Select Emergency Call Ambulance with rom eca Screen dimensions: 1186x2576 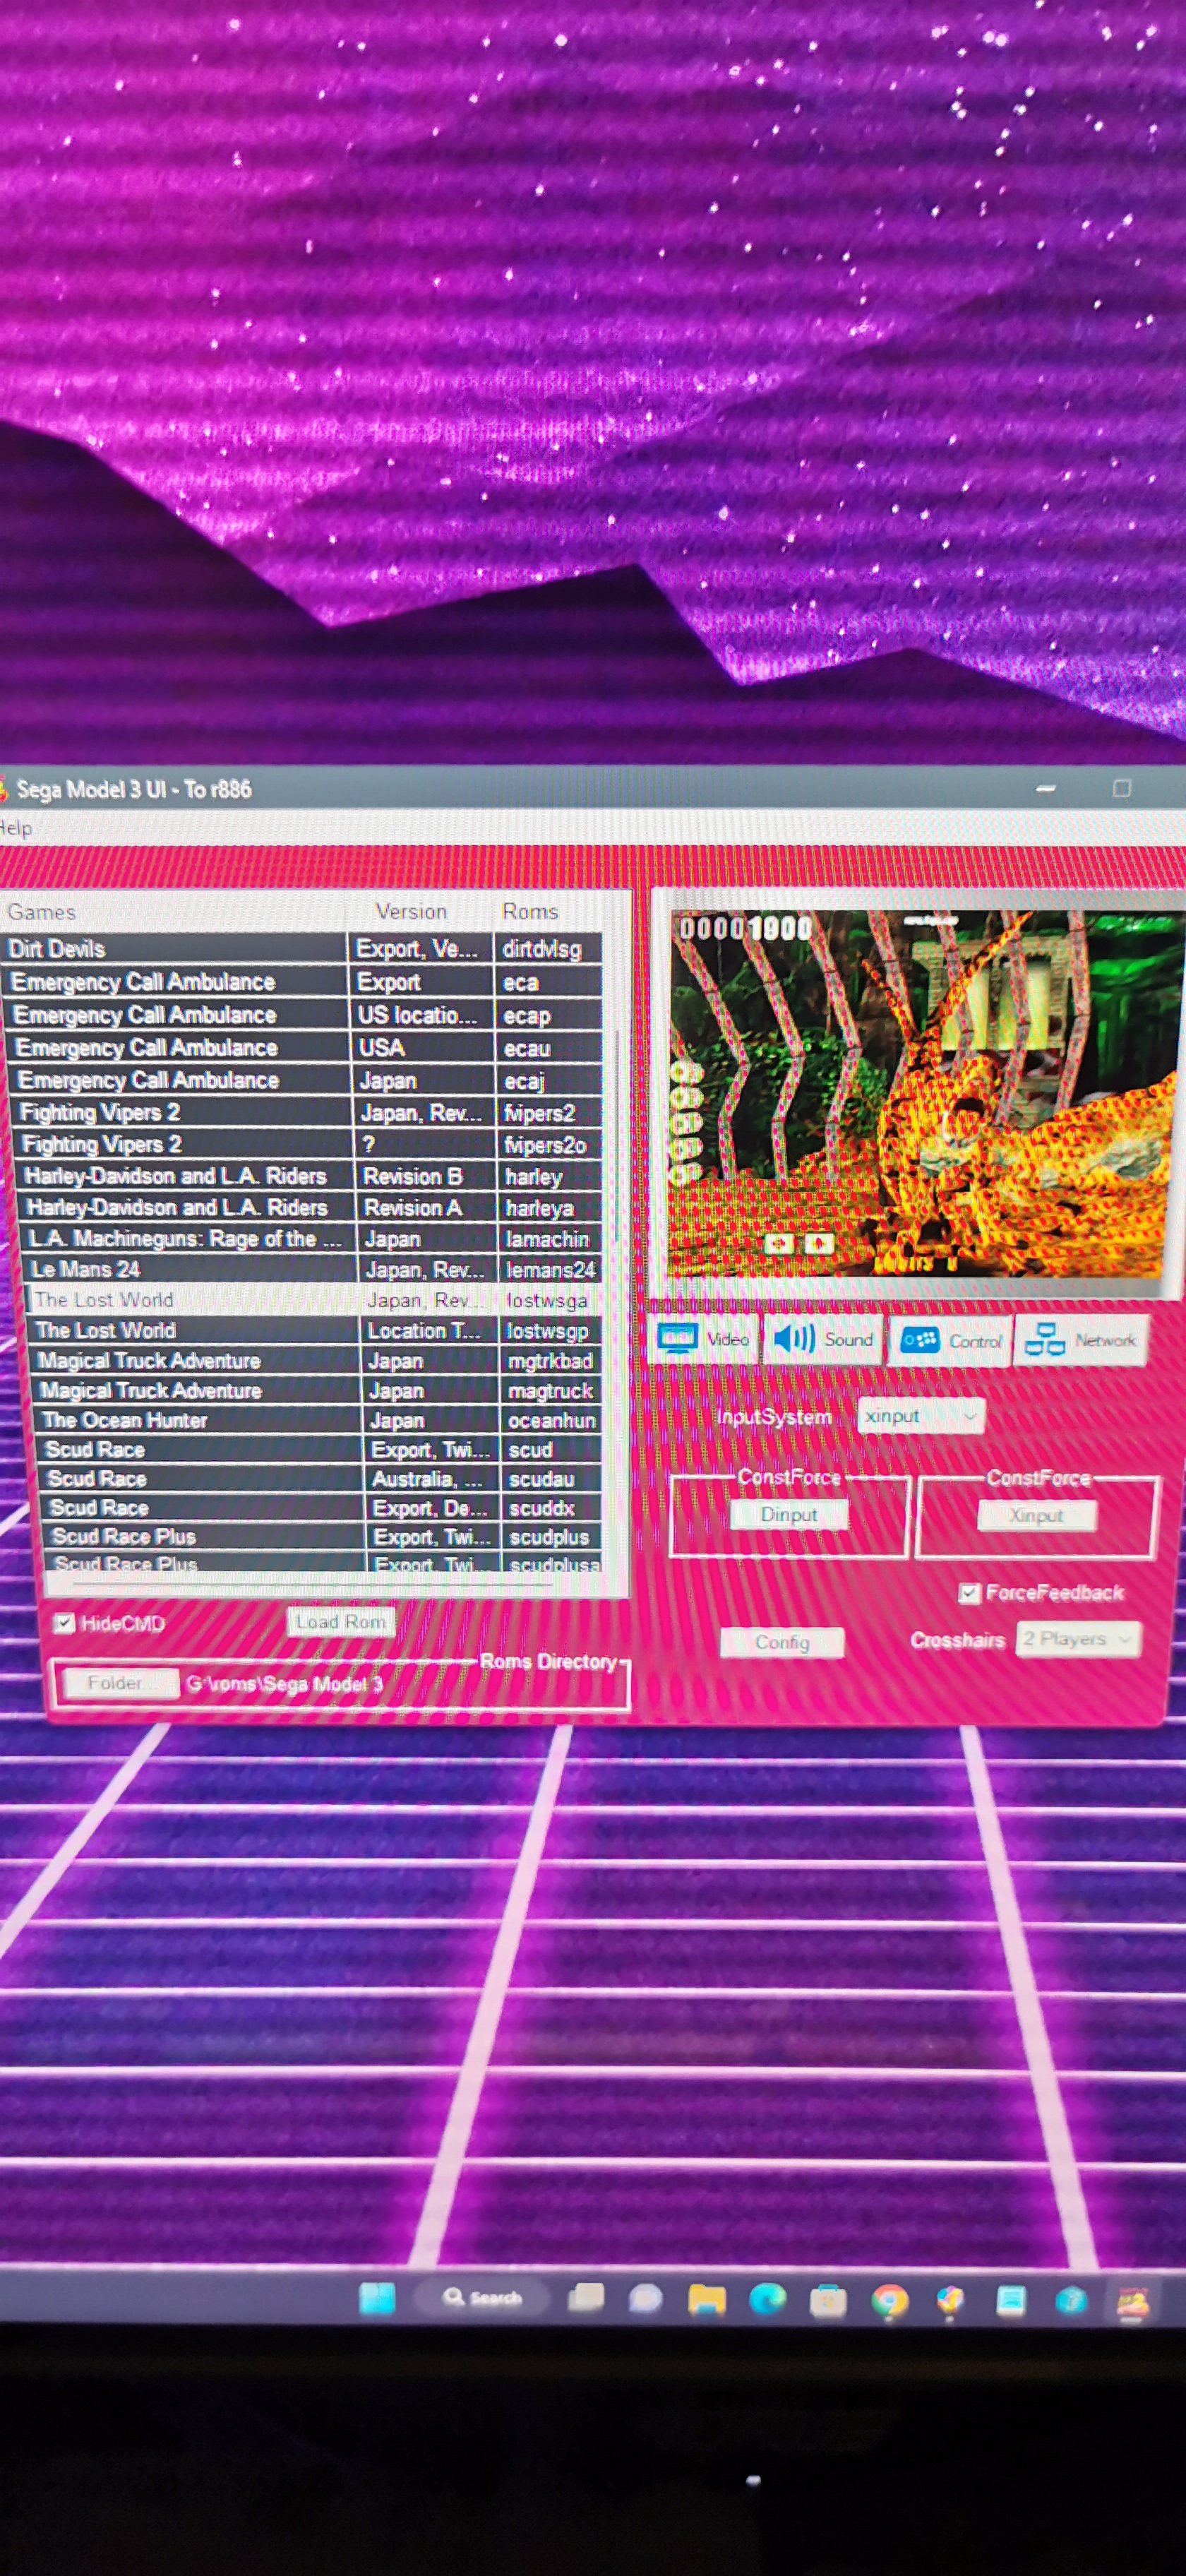[x=303, y=982]
